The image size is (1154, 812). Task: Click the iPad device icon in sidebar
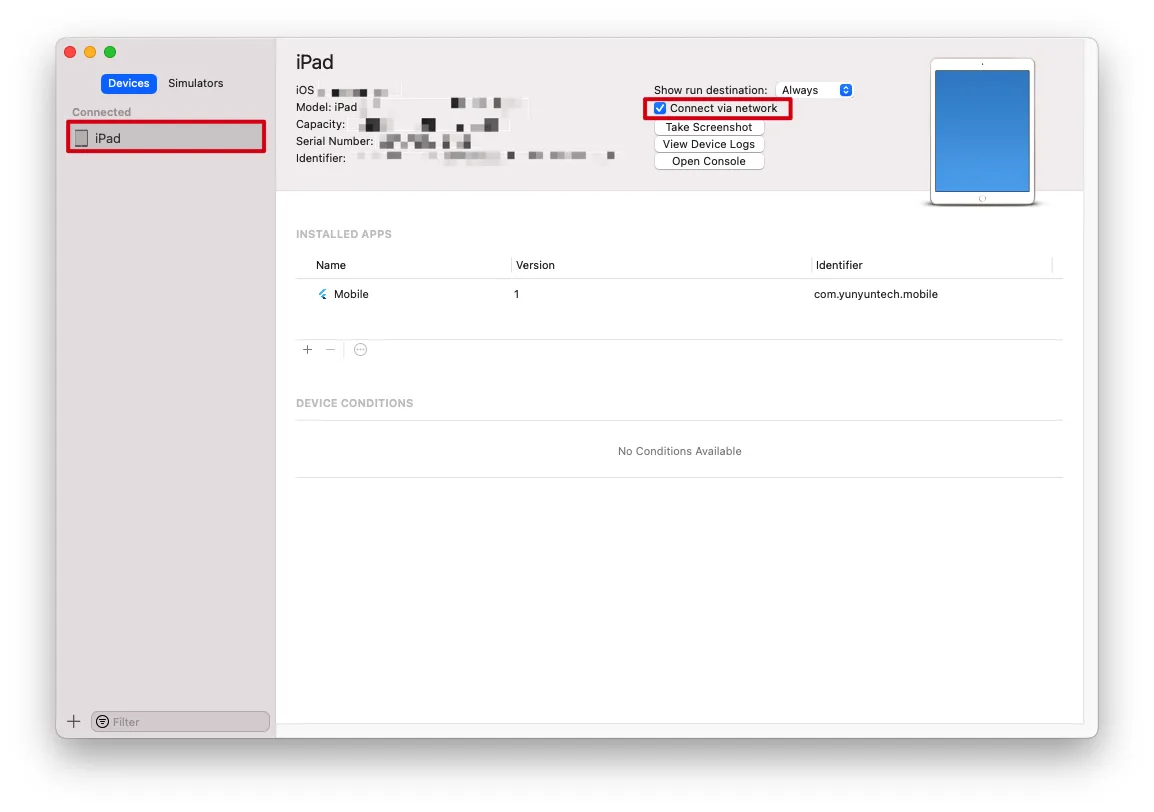point(82,138)
